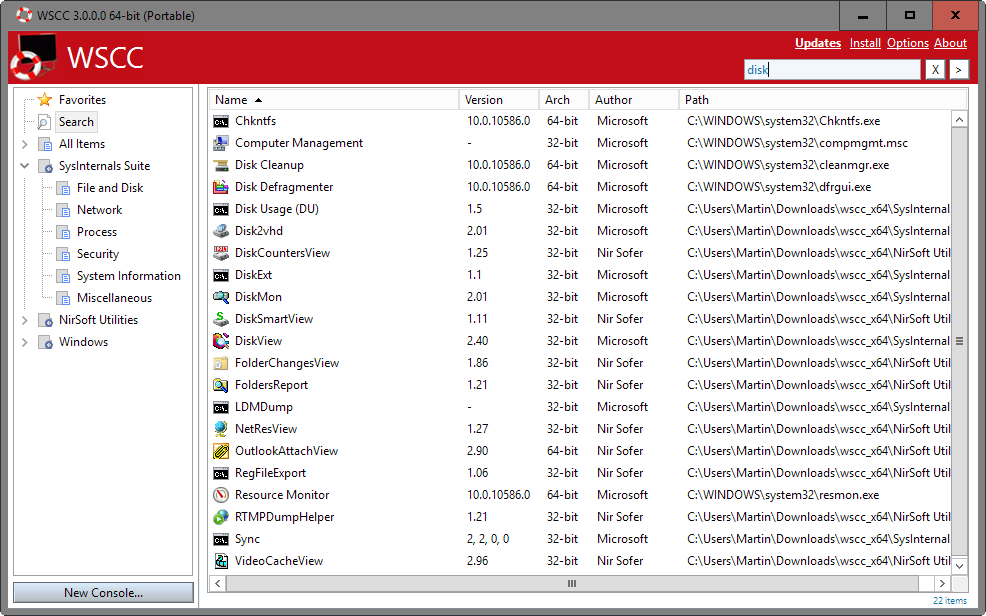986x616 pixels.
Task: Click the DiskExt console icon
Action: pos(221,275)
